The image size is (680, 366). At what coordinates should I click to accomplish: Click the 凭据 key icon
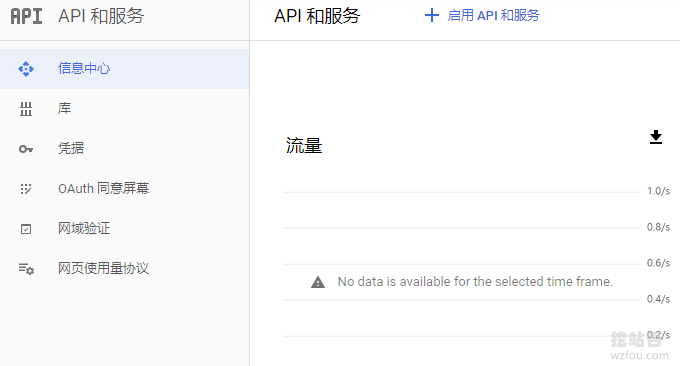(x=26, y=149)
